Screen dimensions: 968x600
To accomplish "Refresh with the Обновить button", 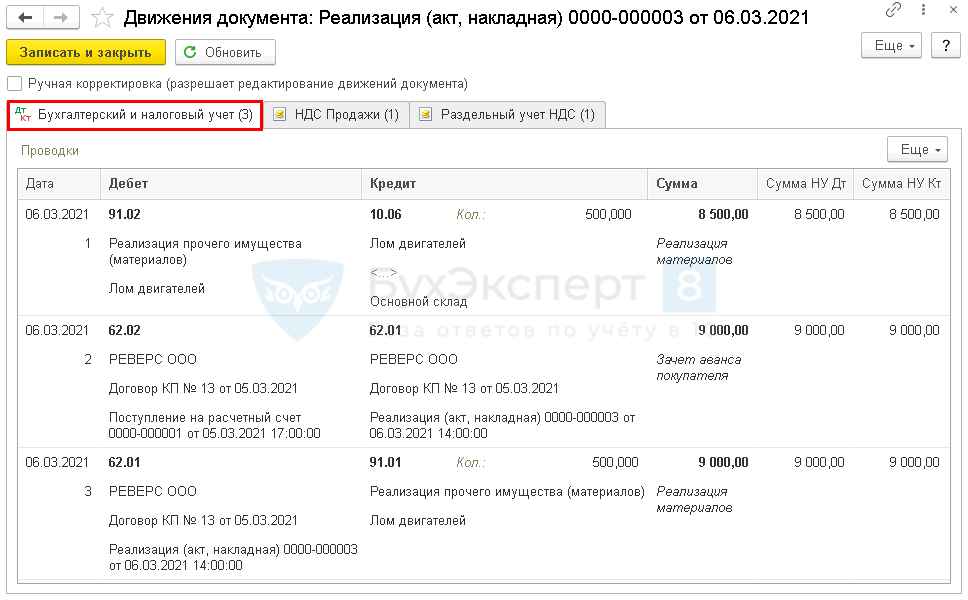I will [225, 52].
